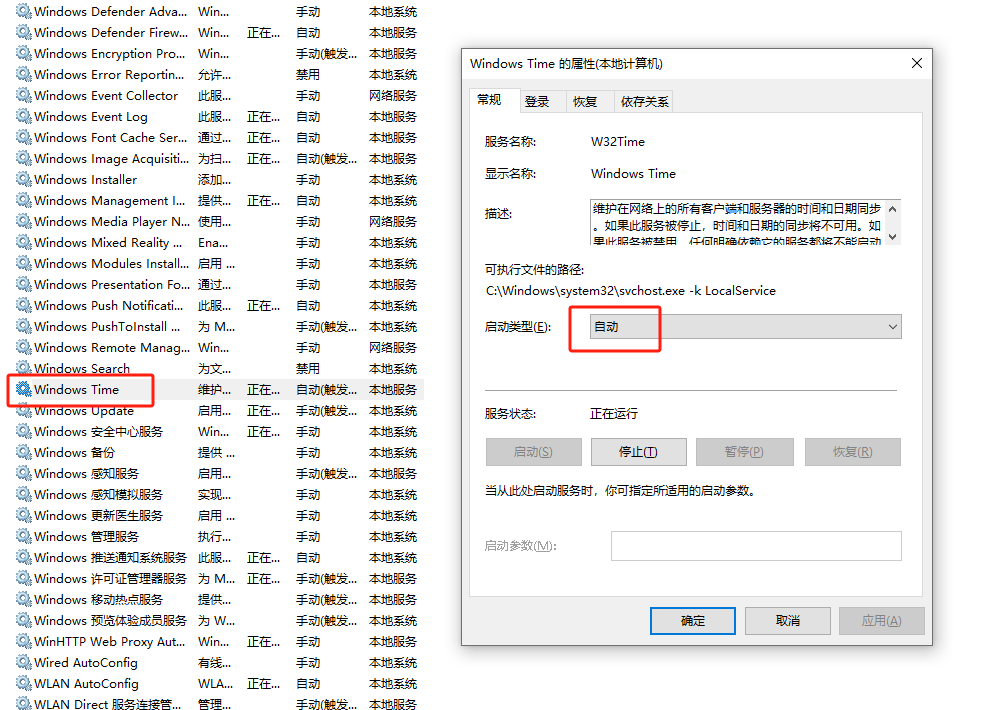
Task: Select Windows Event Collector service name
Action: pos(106,95)
